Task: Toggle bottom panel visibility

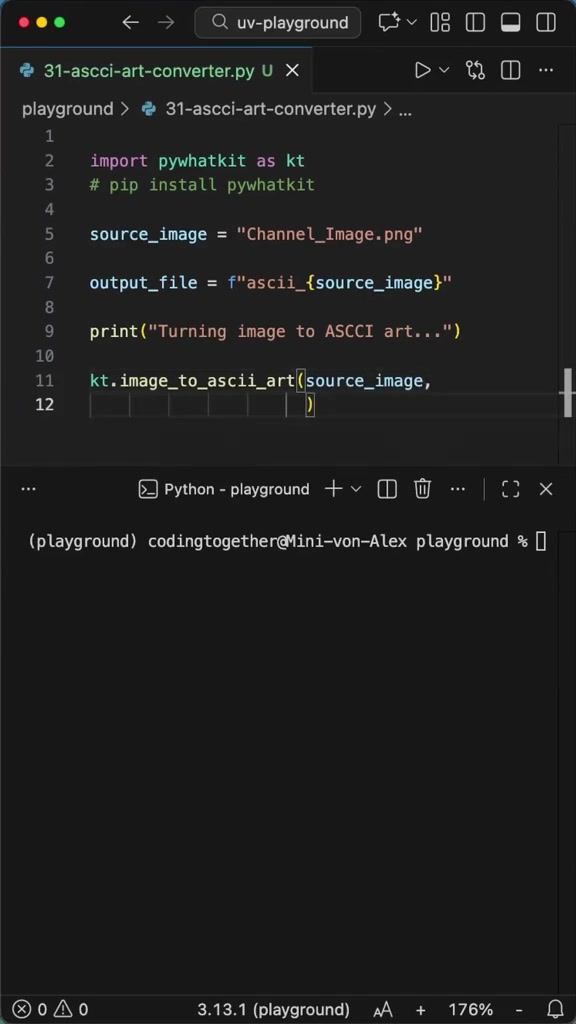Action: coord(510,22)
